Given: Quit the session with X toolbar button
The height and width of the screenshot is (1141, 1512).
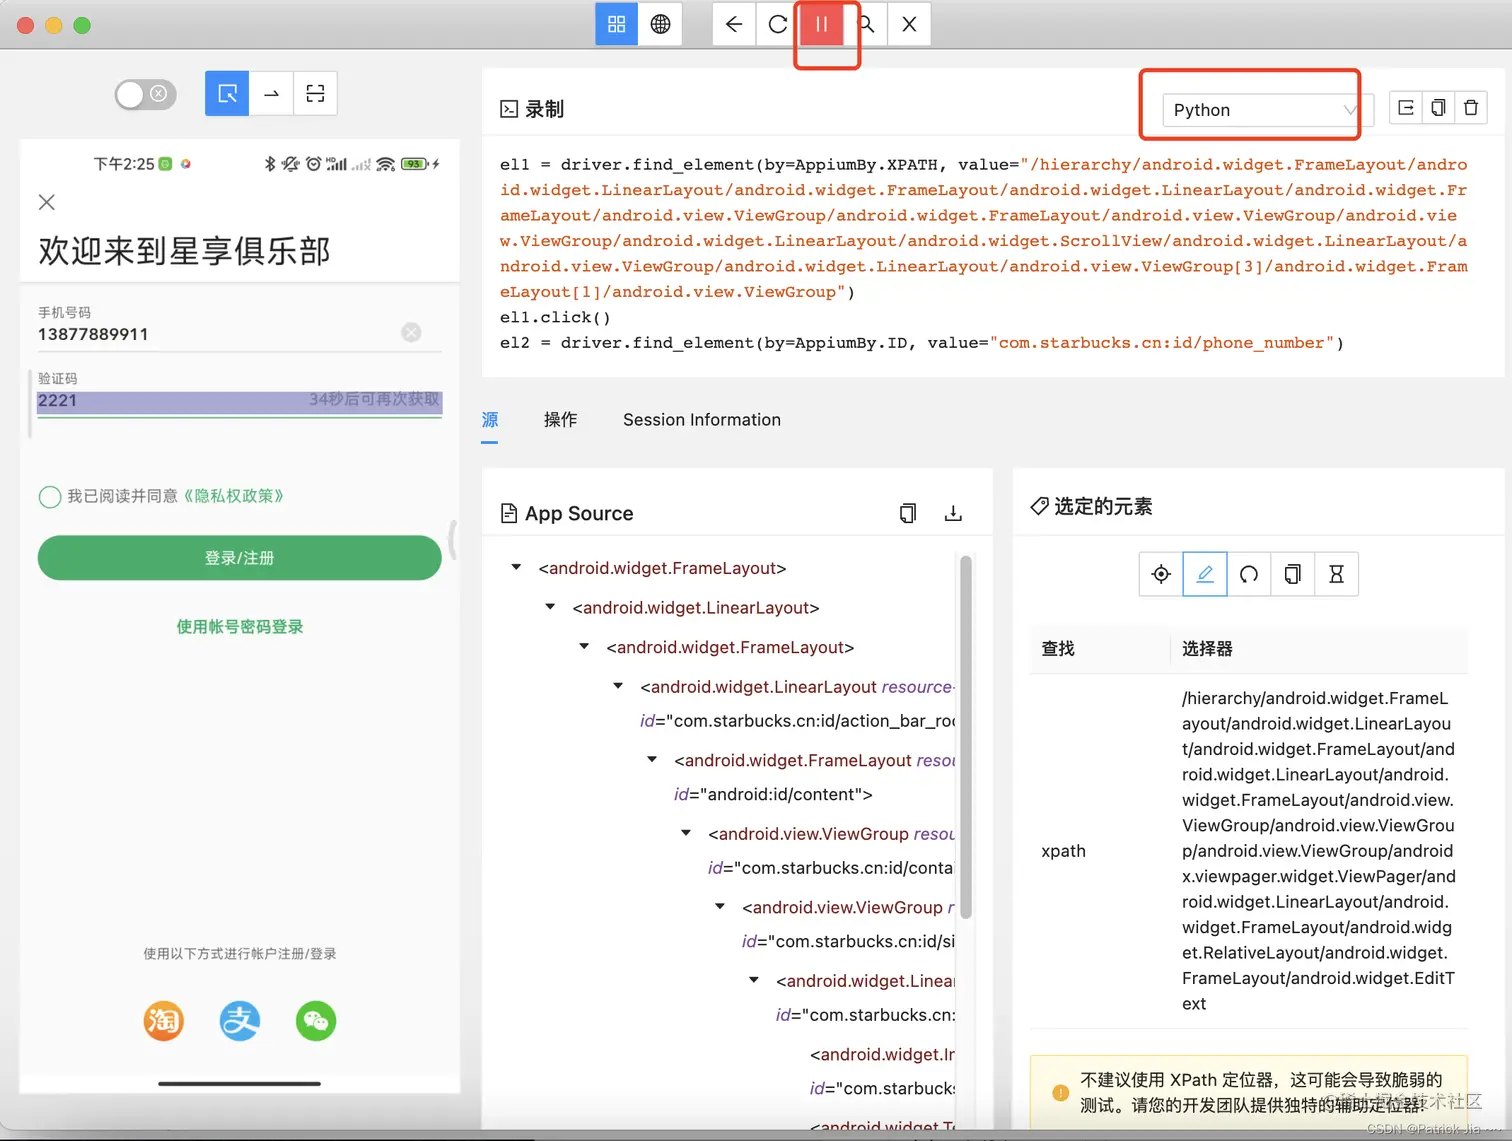Looking at the screenshot, I should tap(909, 24).
